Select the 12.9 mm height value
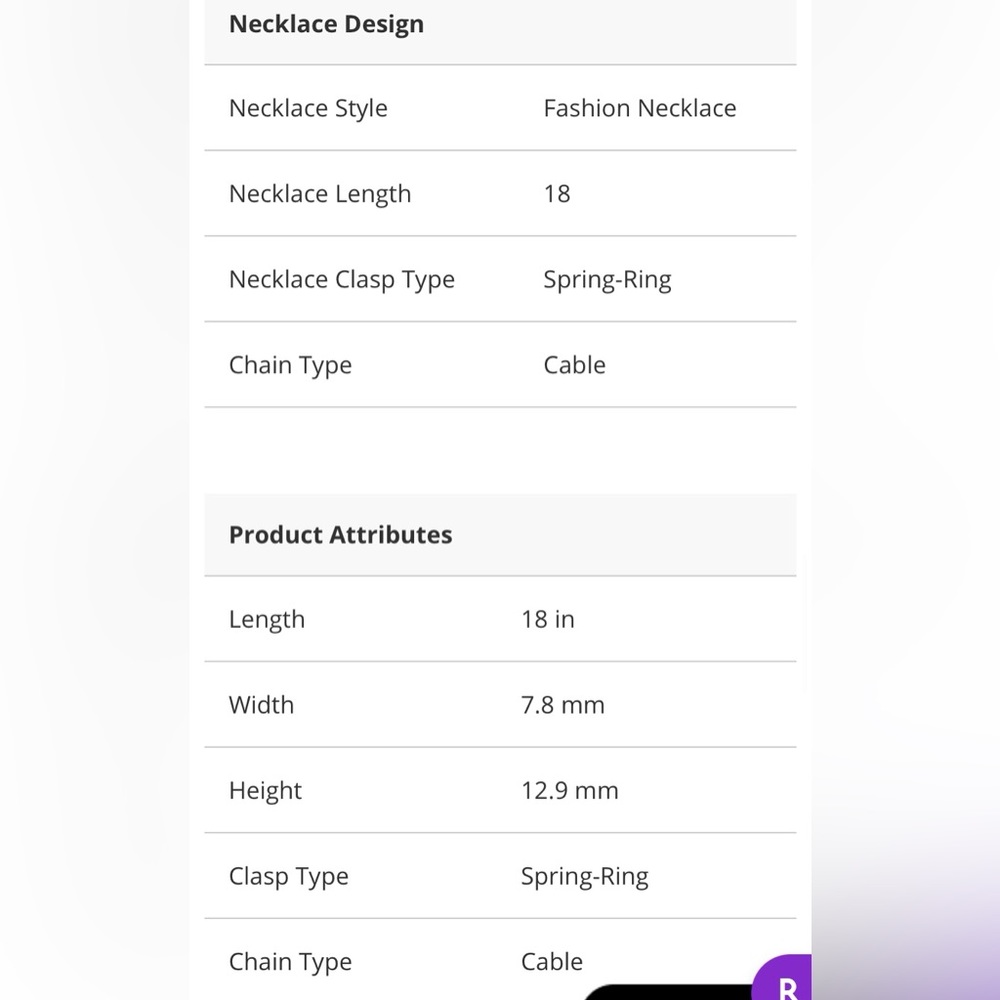The height and width of the screenshot is (1000, 1000). click(x=570, y=791)
